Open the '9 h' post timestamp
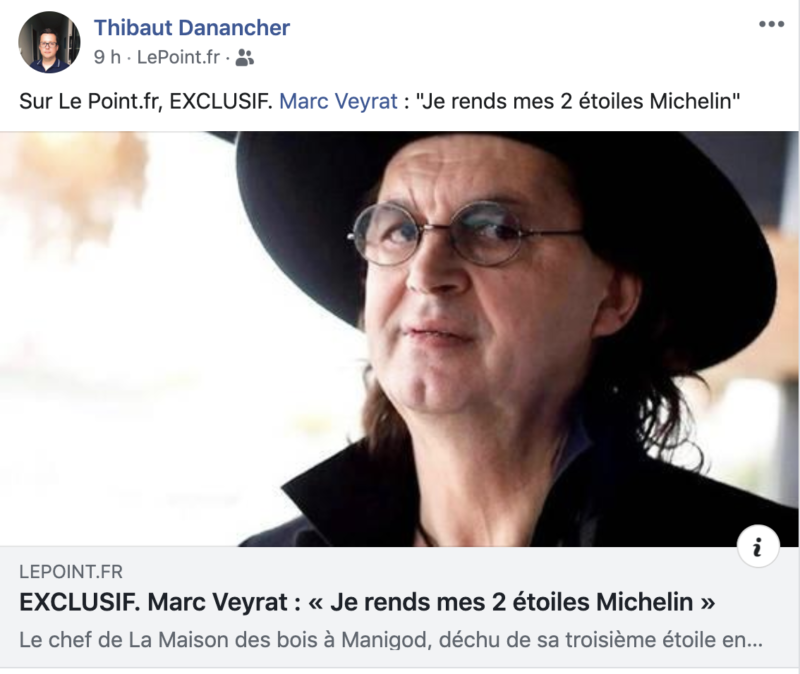Viewport: 800px width, 674px height. point(107,57)
